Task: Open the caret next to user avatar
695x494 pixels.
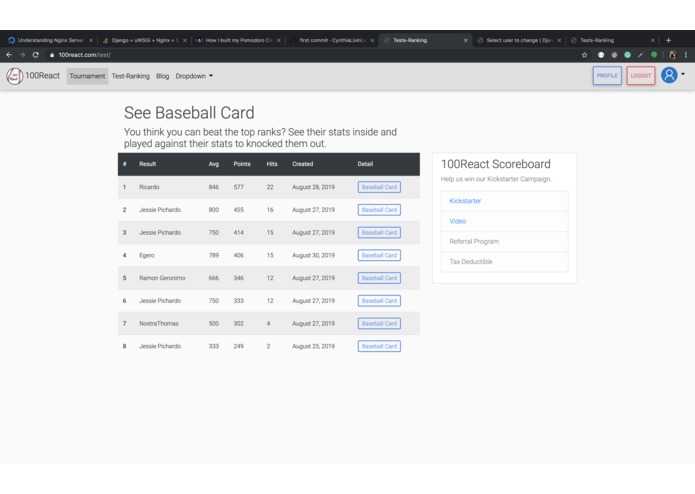Action: [x=683, y=74]
